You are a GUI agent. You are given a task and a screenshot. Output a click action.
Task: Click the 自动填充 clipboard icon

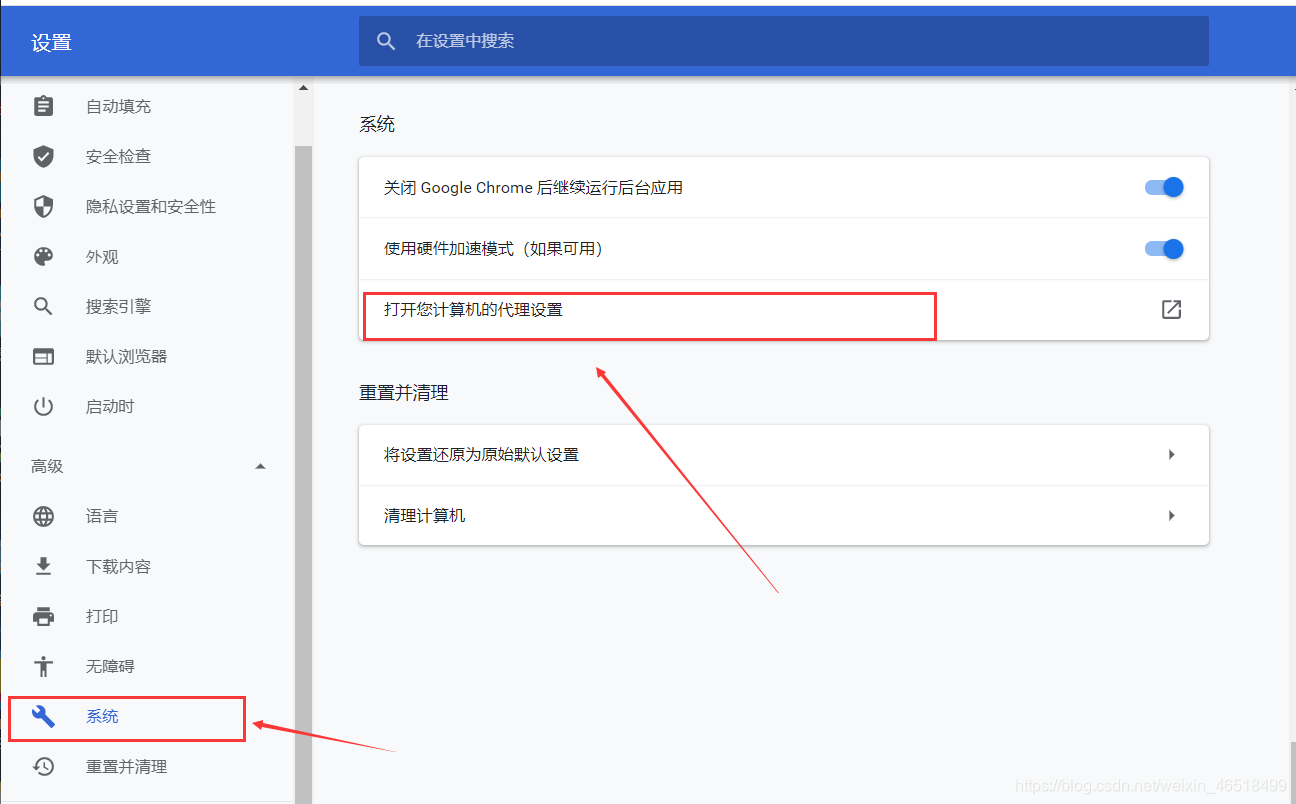[43, 106]
